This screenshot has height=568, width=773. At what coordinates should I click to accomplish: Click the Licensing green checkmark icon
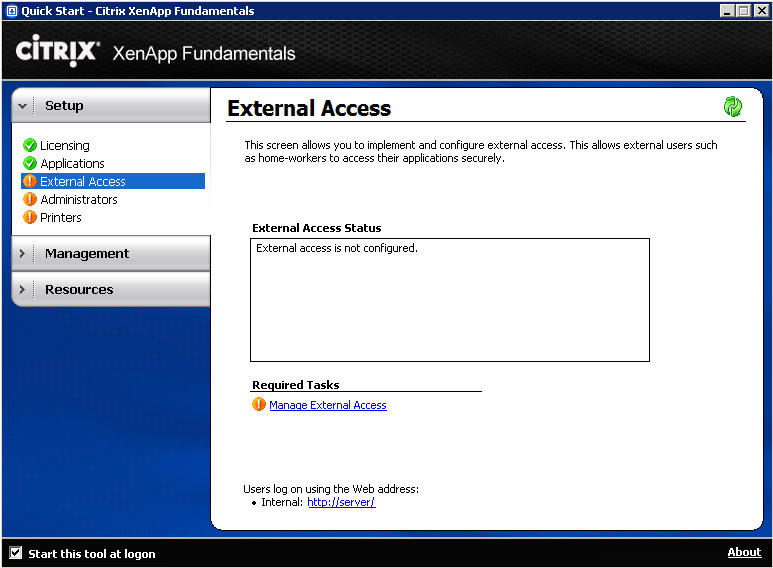tap(30, 145)
